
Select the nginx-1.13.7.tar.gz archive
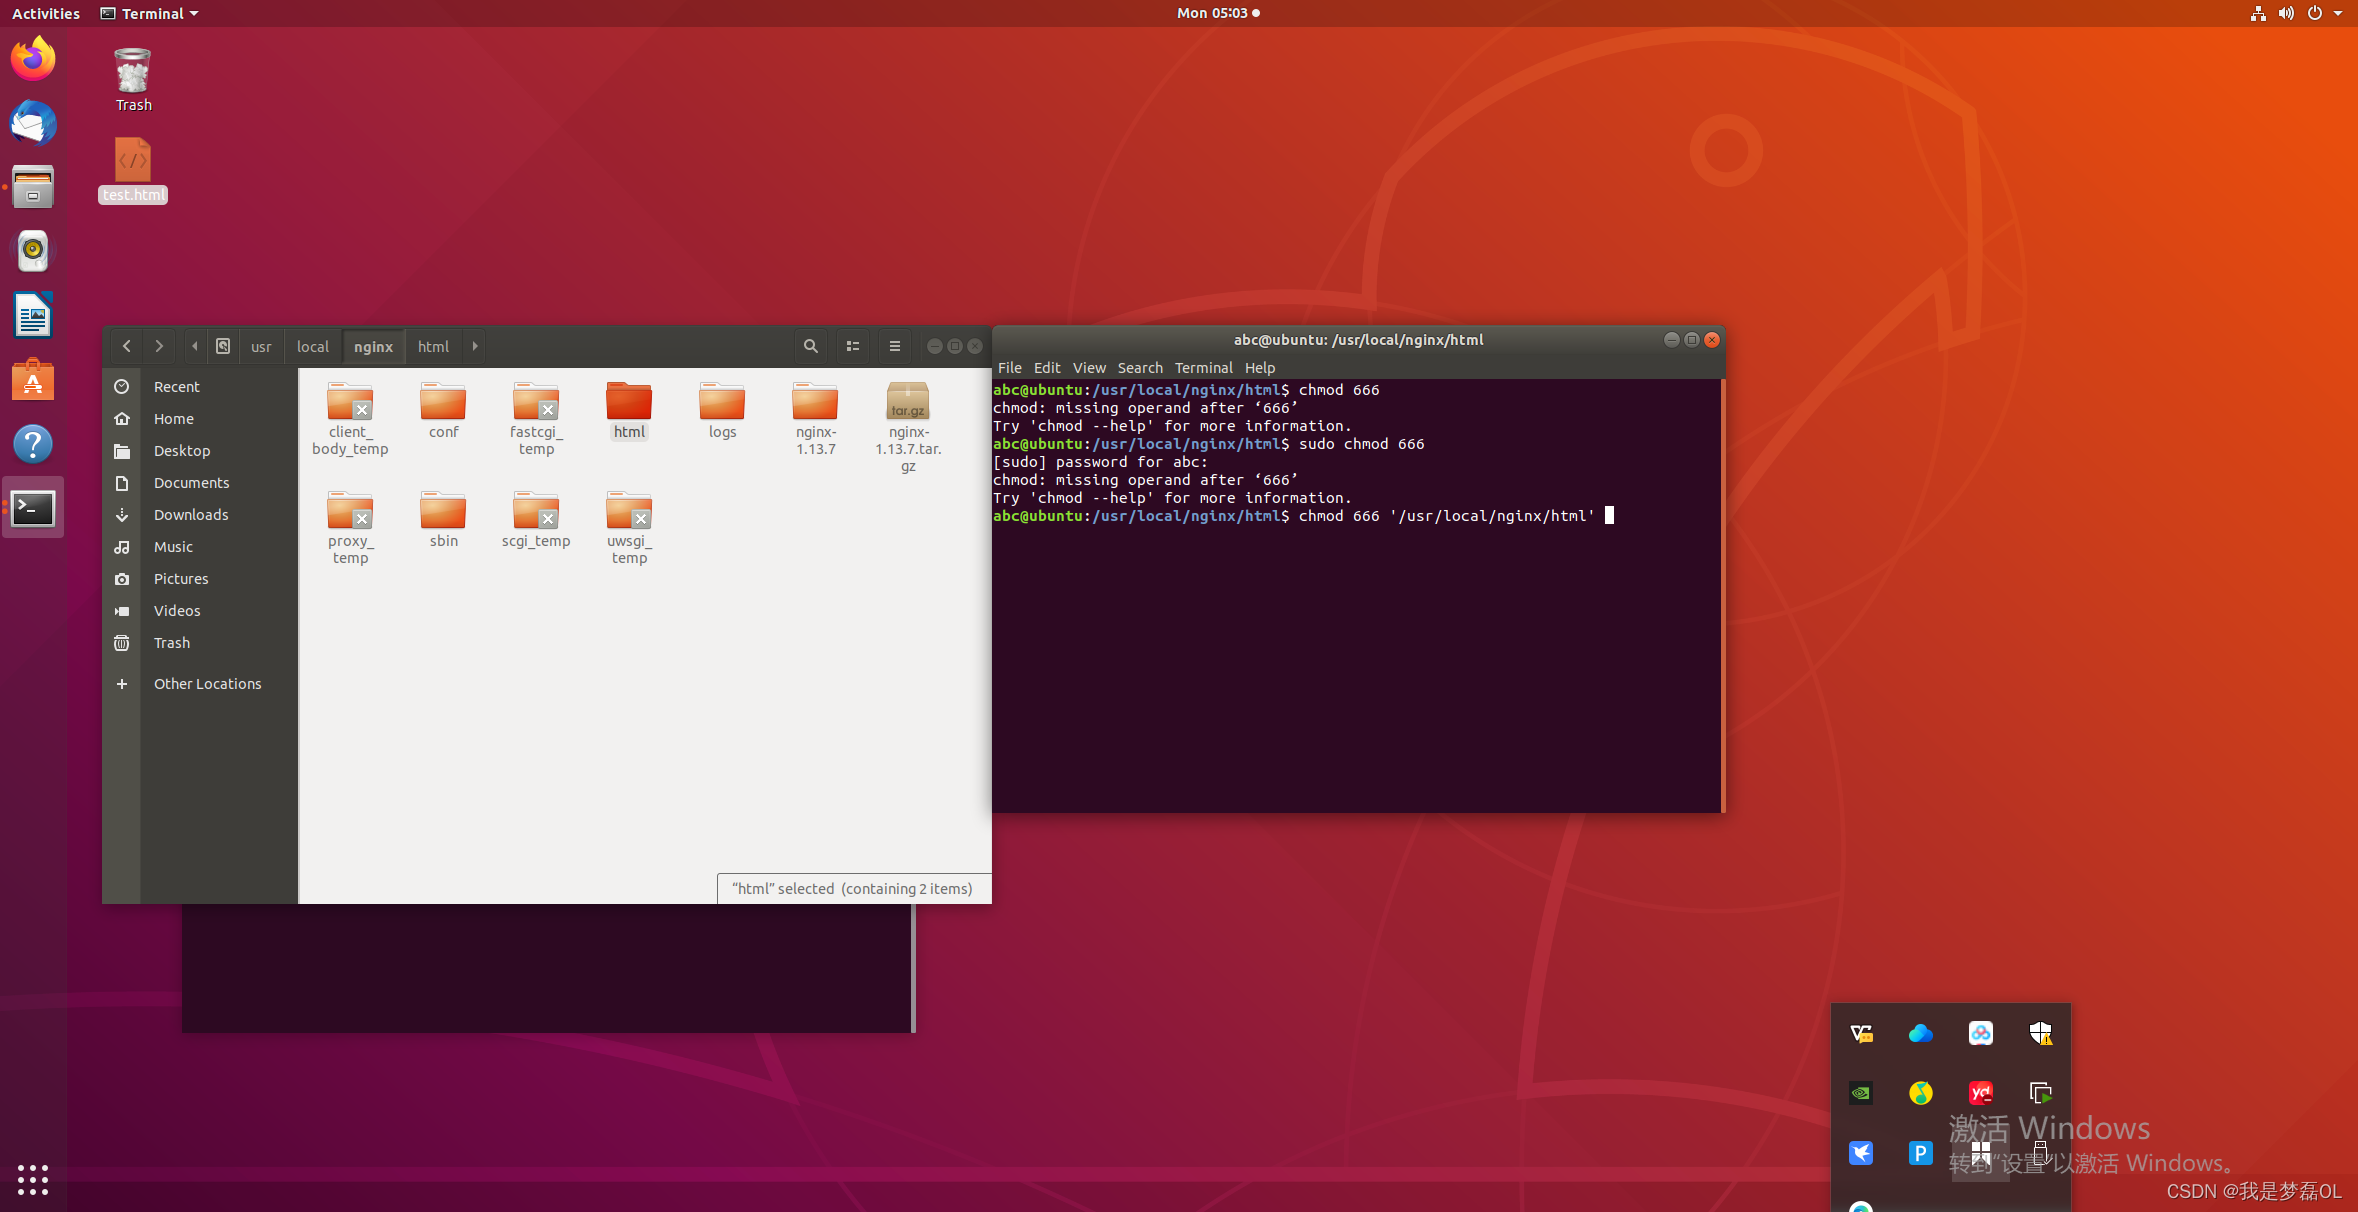907,402
